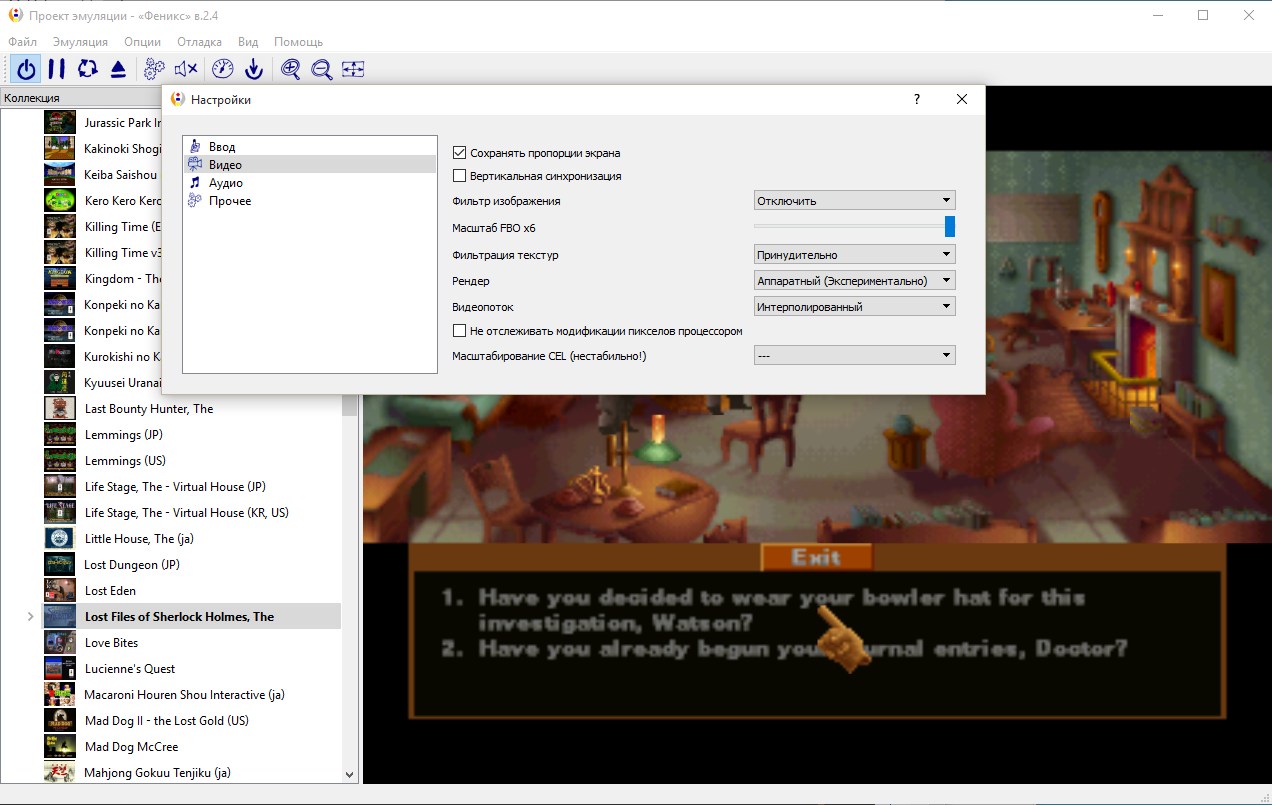This screenshot has width=1272, height=805.
Task: Enable Вертикальная синхронизация checkbox
Action: click(x=460, y=176)
